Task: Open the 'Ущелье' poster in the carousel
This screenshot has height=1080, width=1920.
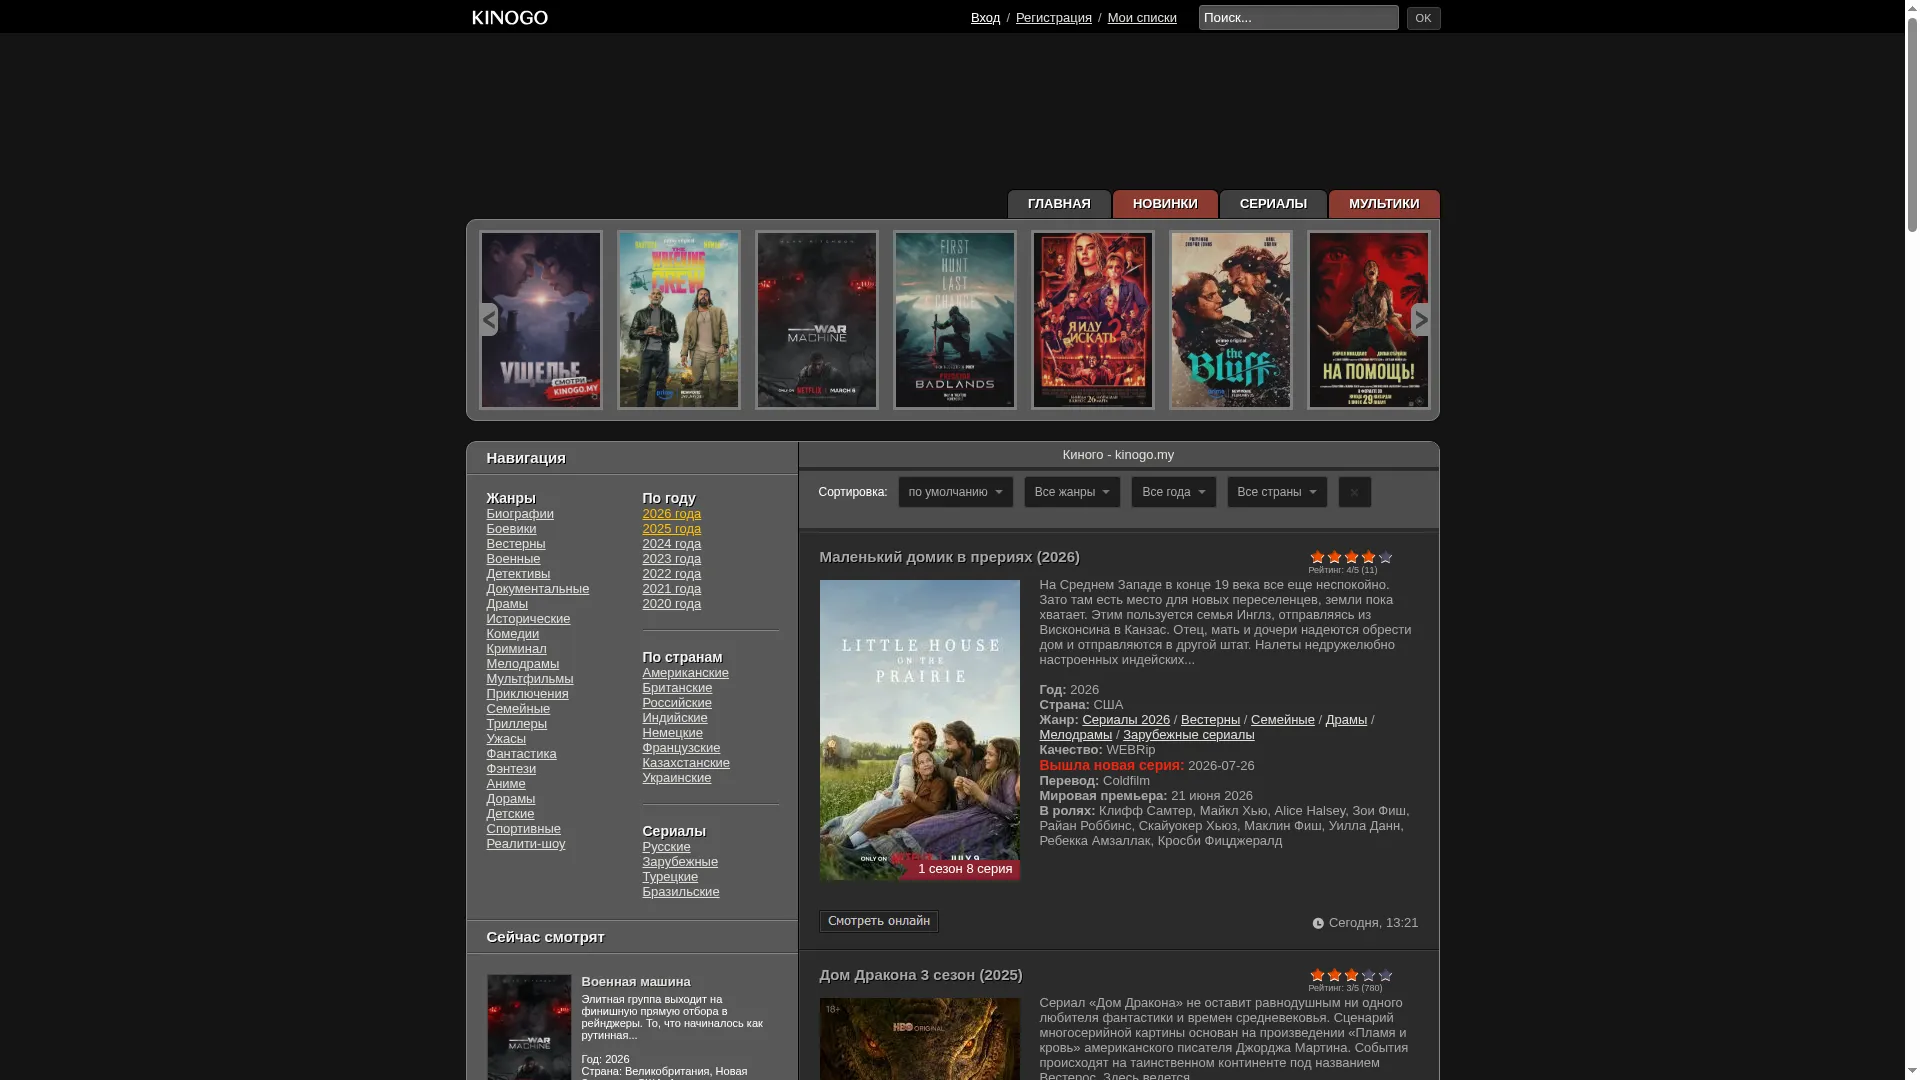Action: (x=541, y=320)
